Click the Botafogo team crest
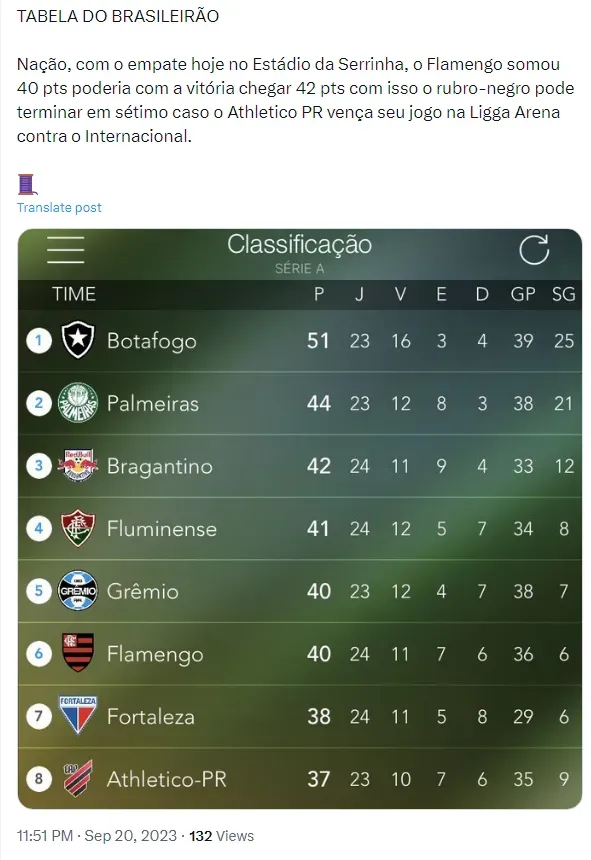Screen dimensions: 591x860 tap(78, 340)
